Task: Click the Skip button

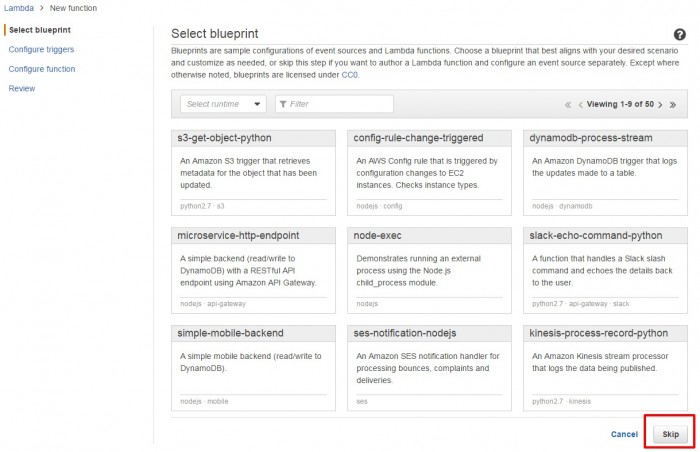Action: (x=670, y=434)
